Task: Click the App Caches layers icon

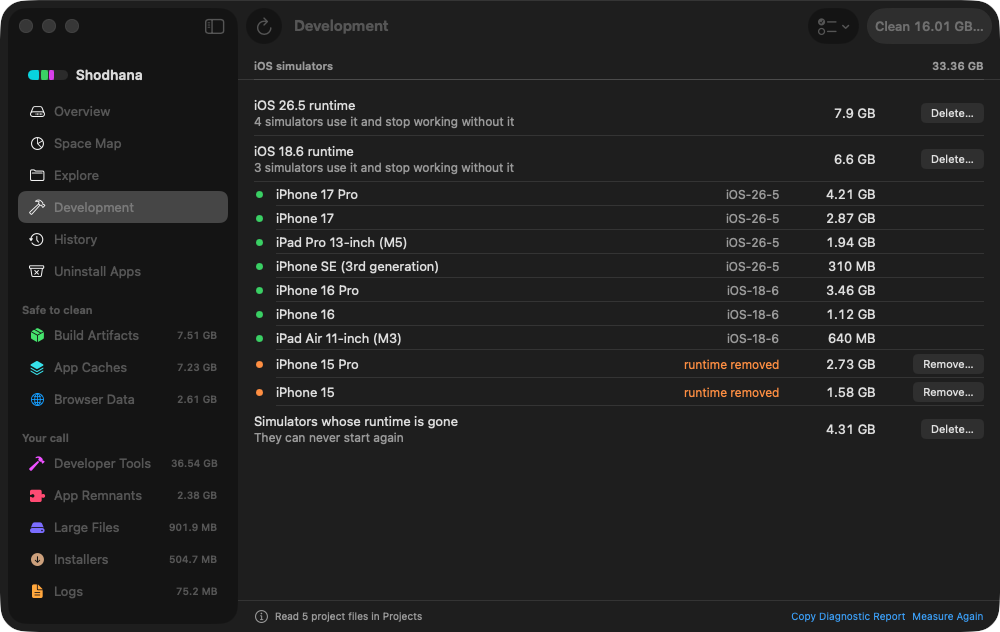Action: [37, 367]
